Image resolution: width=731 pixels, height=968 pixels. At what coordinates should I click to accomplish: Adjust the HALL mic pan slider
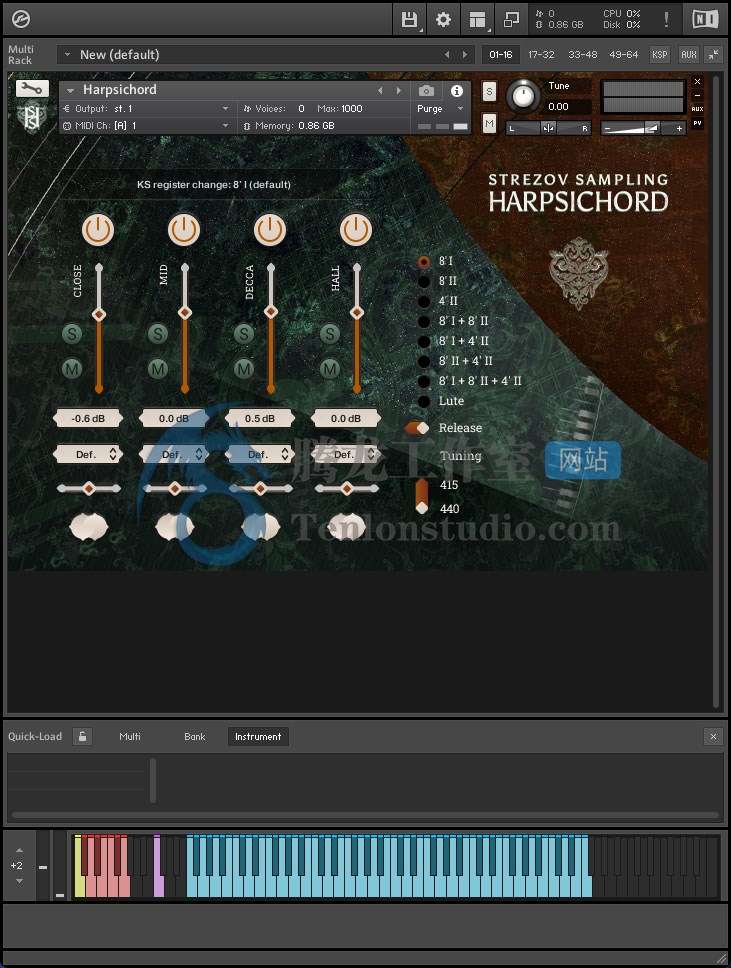point(346,489)
